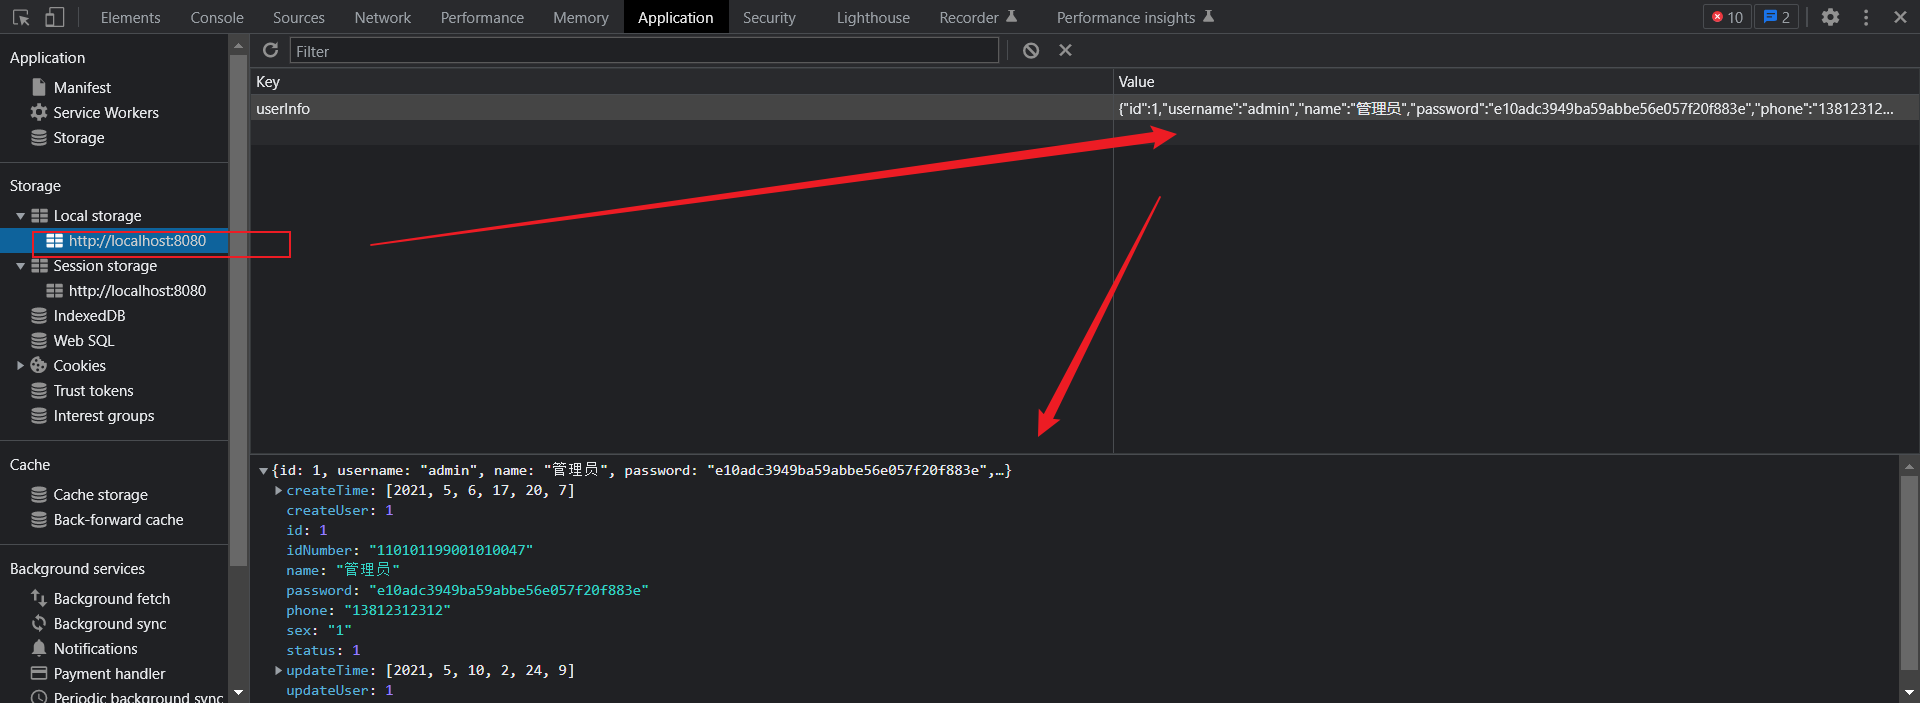The width and height of the screenshot is (1920, 703).
Task: Click the Storage database icon under Application
Action: pos(39,137)
